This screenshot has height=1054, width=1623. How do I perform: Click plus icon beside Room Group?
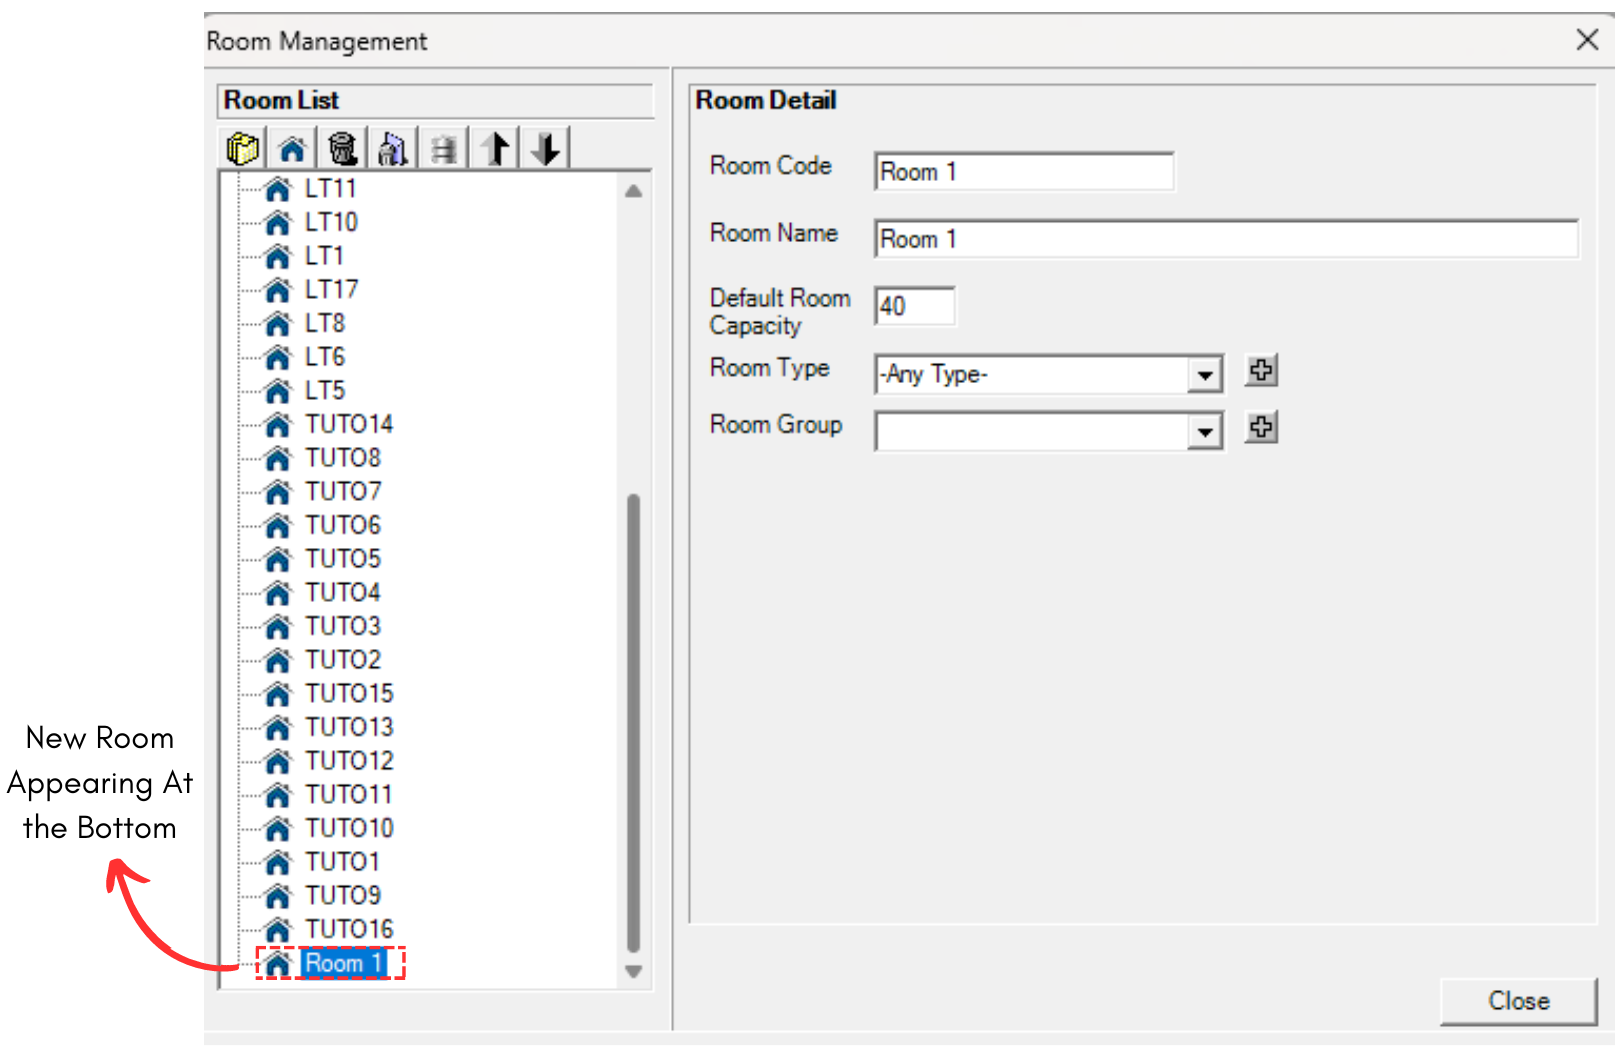(1261, 428)
